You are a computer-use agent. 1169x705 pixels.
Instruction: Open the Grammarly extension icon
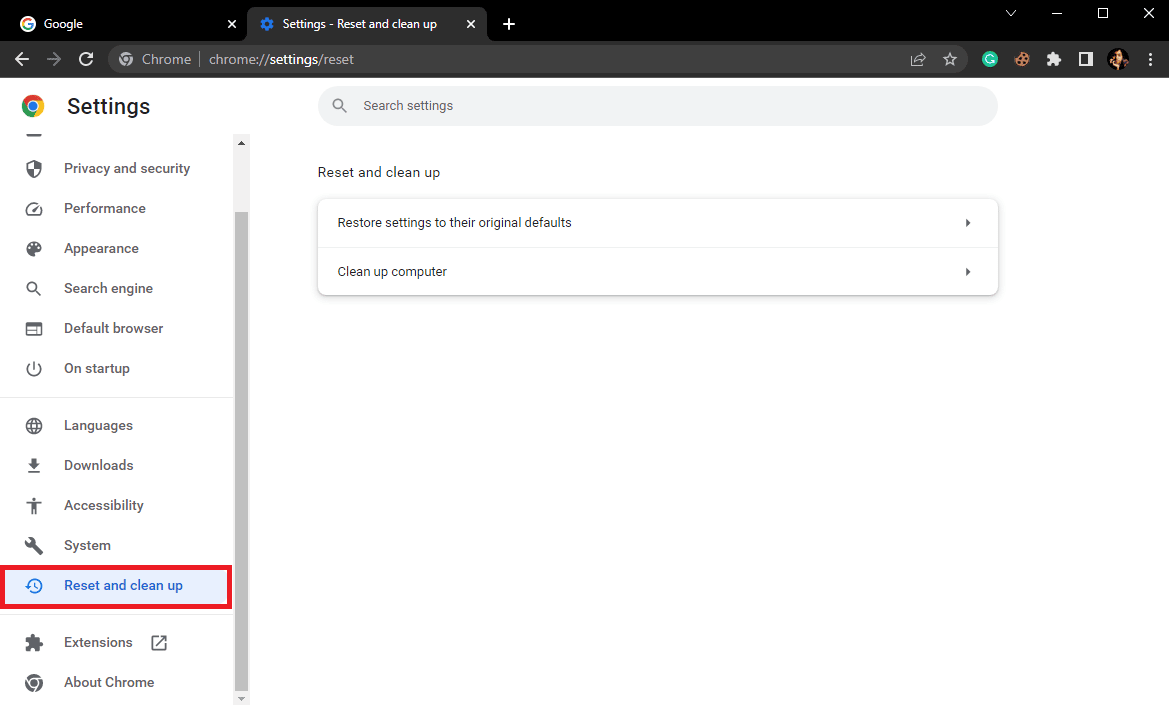(x=990, y=59)
